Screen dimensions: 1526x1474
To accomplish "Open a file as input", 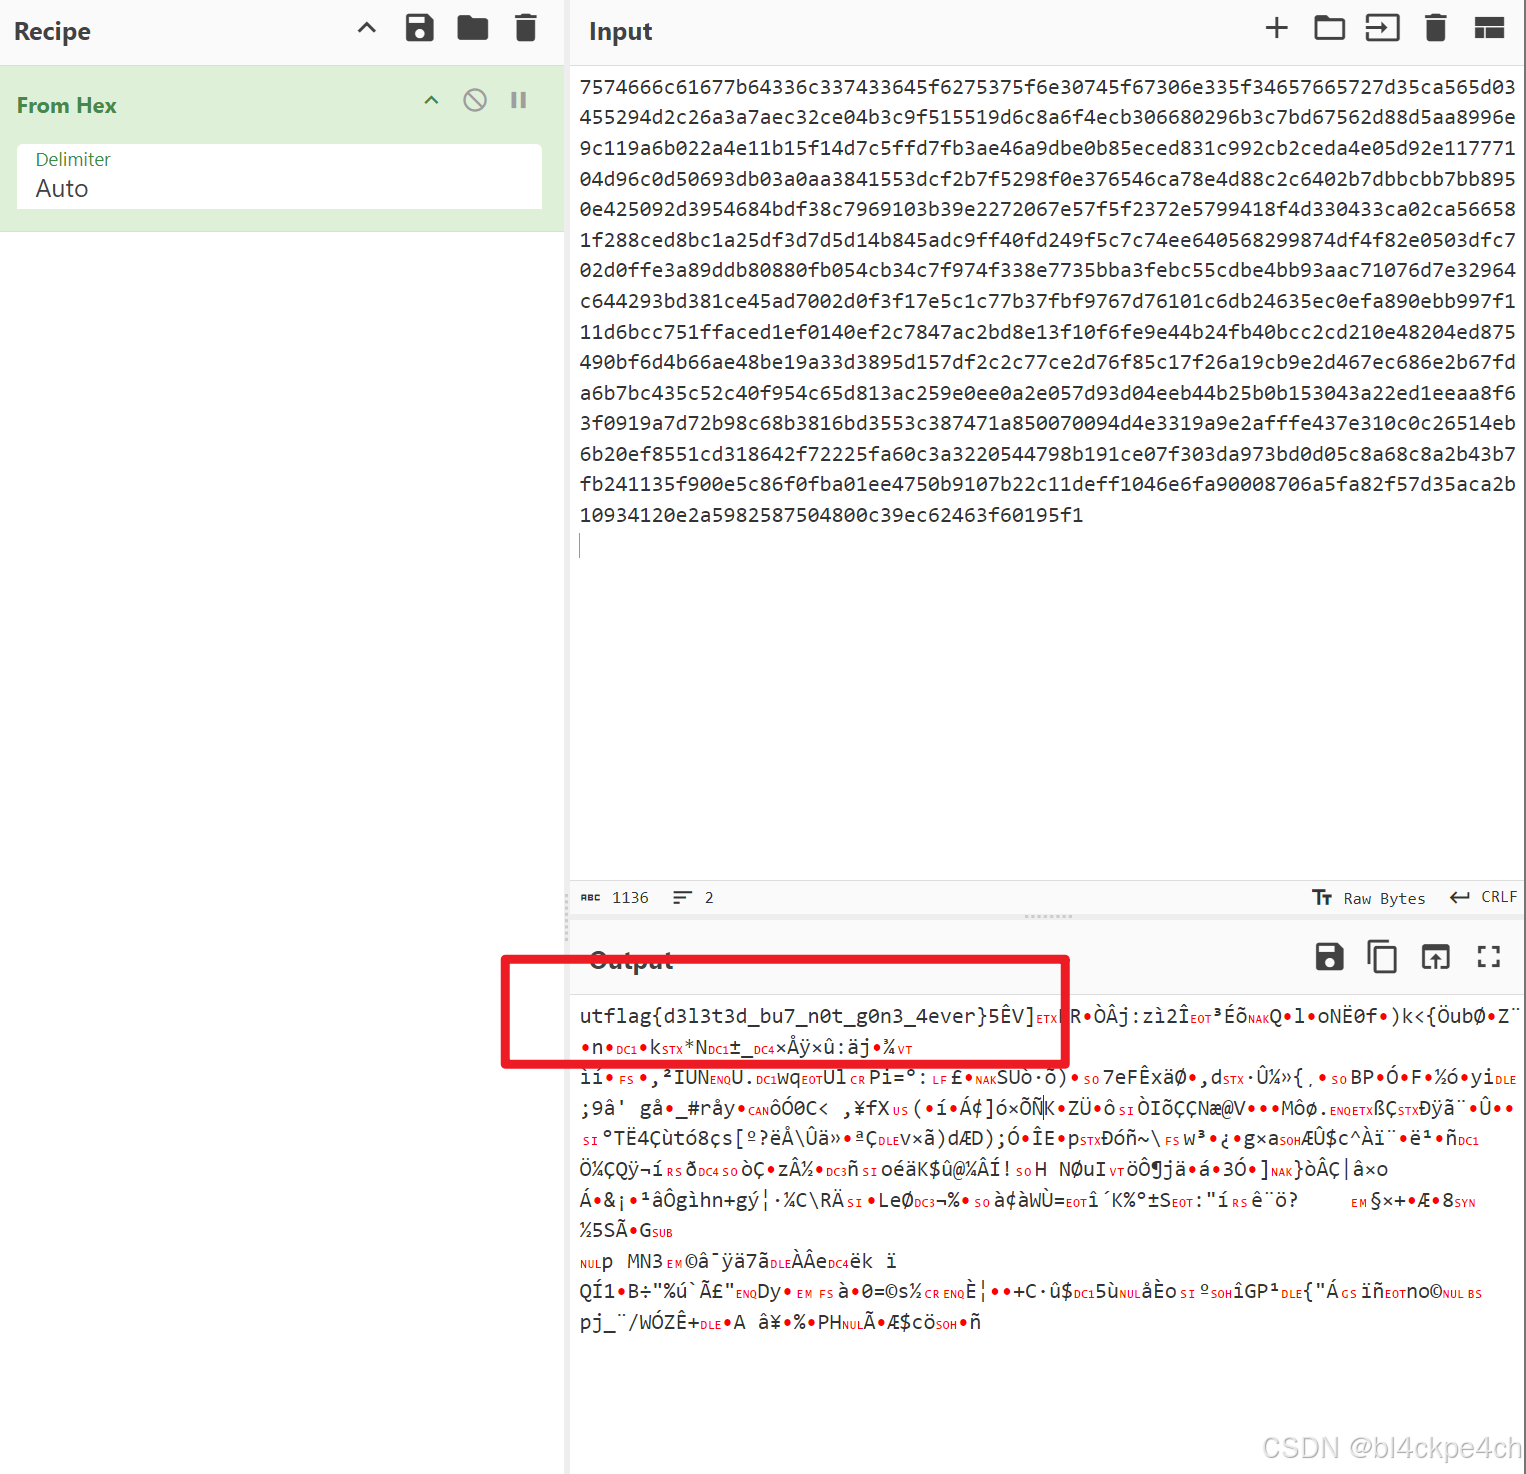I will click(1382, 27).
